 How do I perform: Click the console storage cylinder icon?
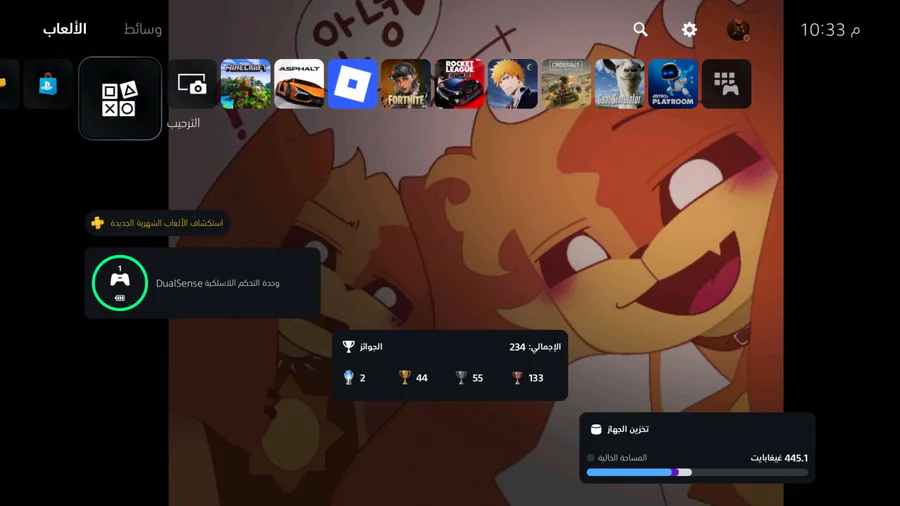[596, 429]
